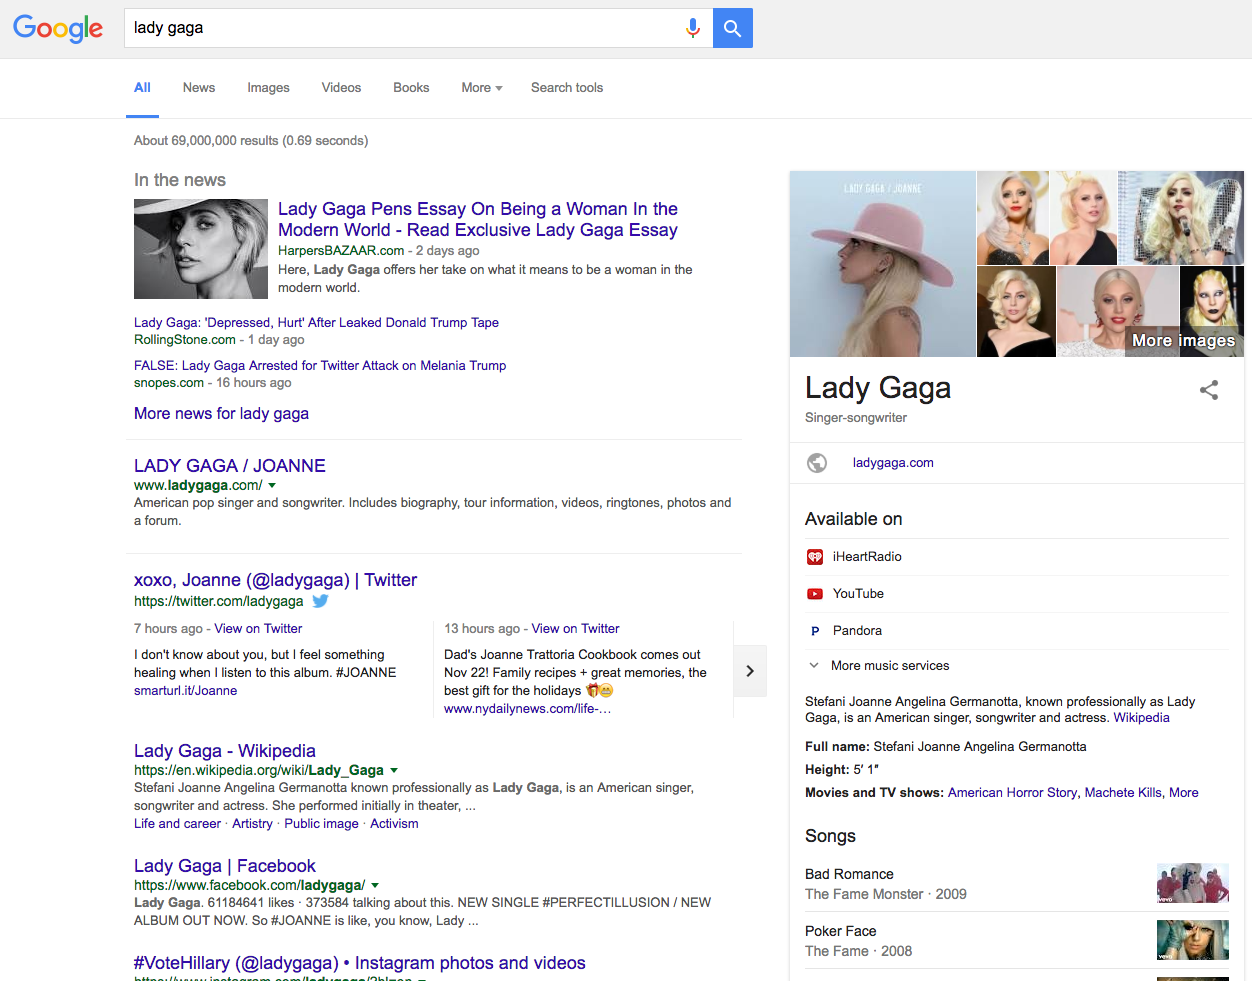Click the Bad Romance song title
1252x981 pixels.
point(849,874)
